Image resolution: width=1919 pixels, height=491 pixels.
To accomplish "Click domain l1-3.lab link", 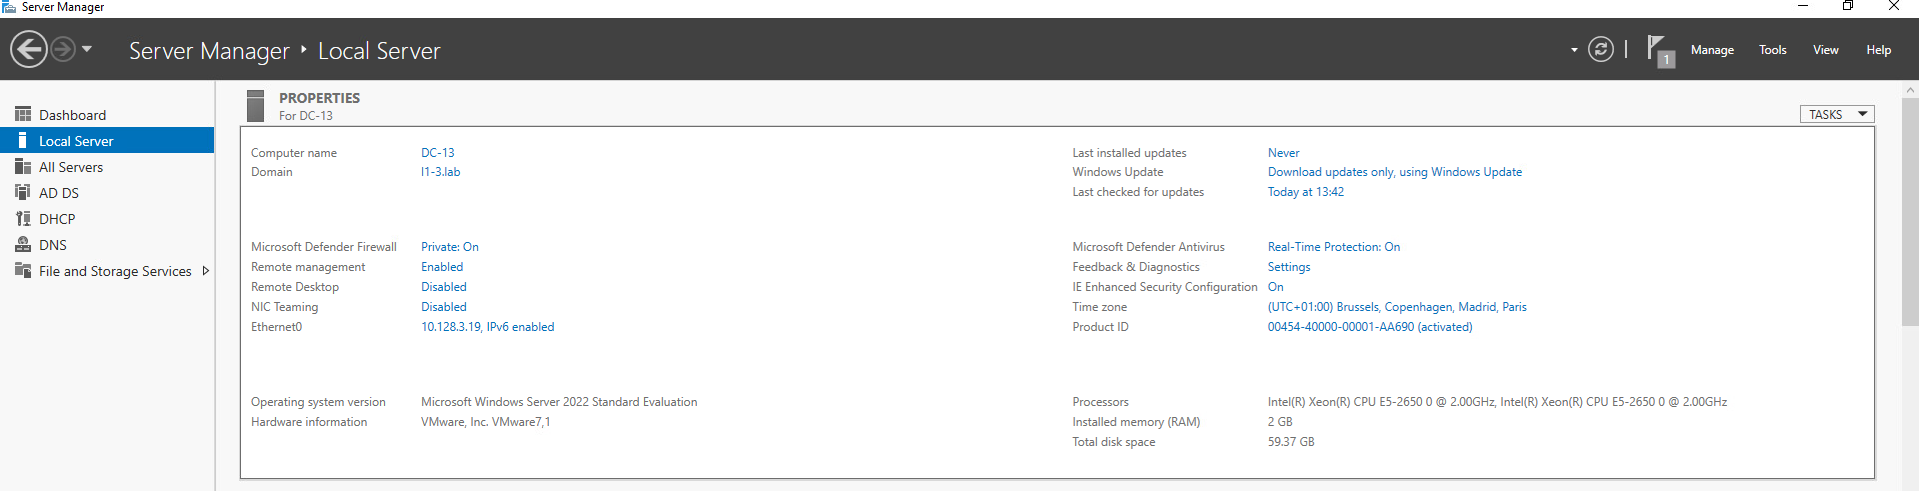I will click(440, 172).
